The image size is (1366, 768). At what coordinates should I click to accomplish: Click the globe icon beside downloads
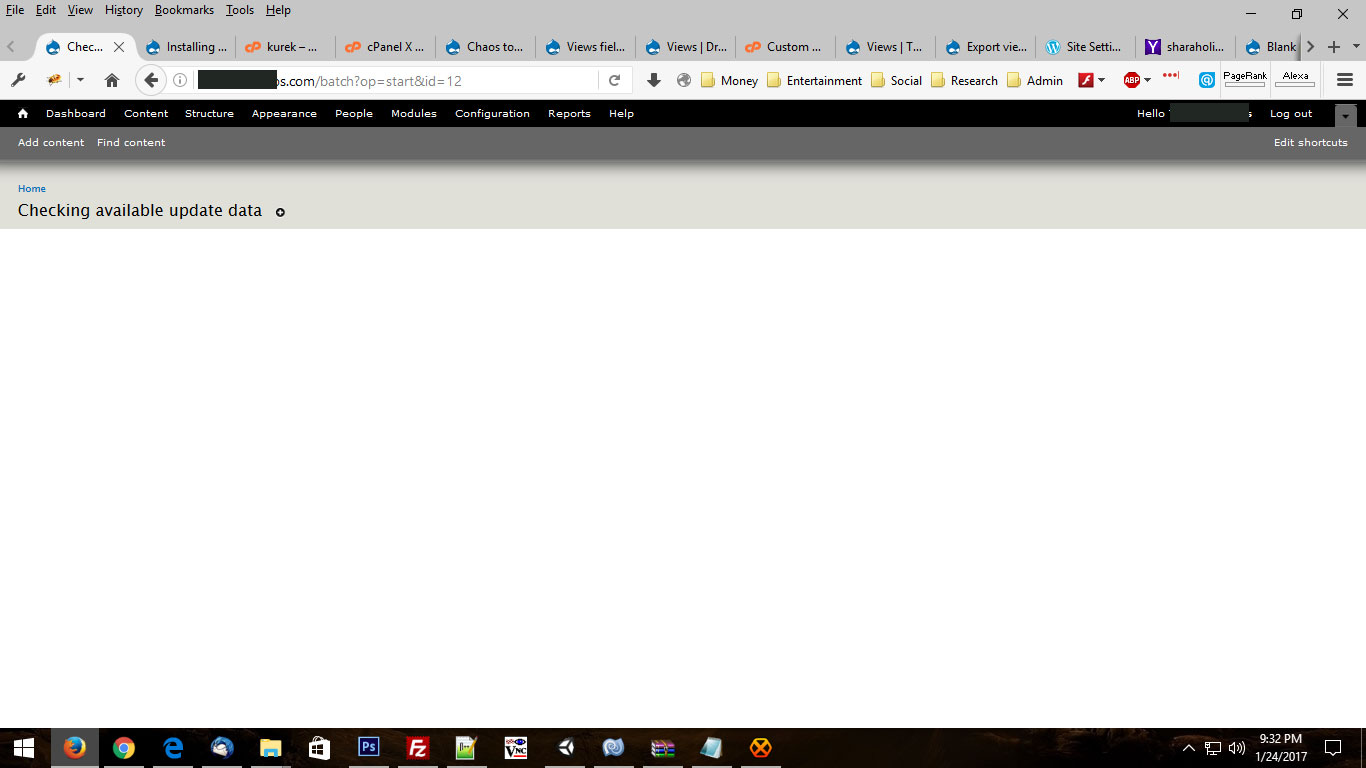684,80
